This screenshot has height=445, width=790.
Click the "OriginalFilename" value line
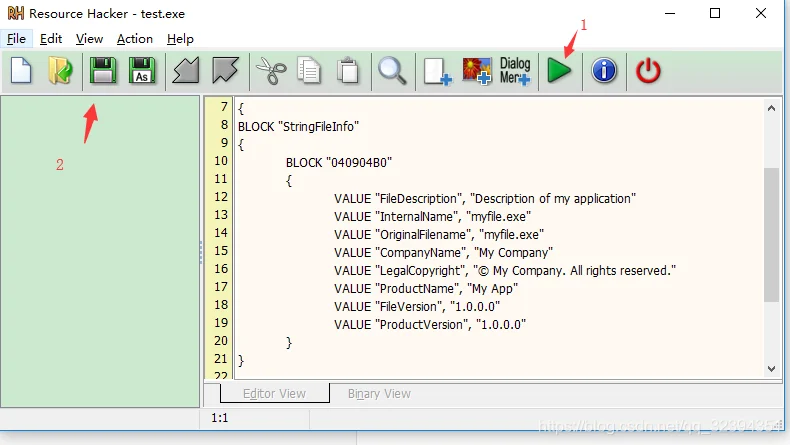[439, 235]
